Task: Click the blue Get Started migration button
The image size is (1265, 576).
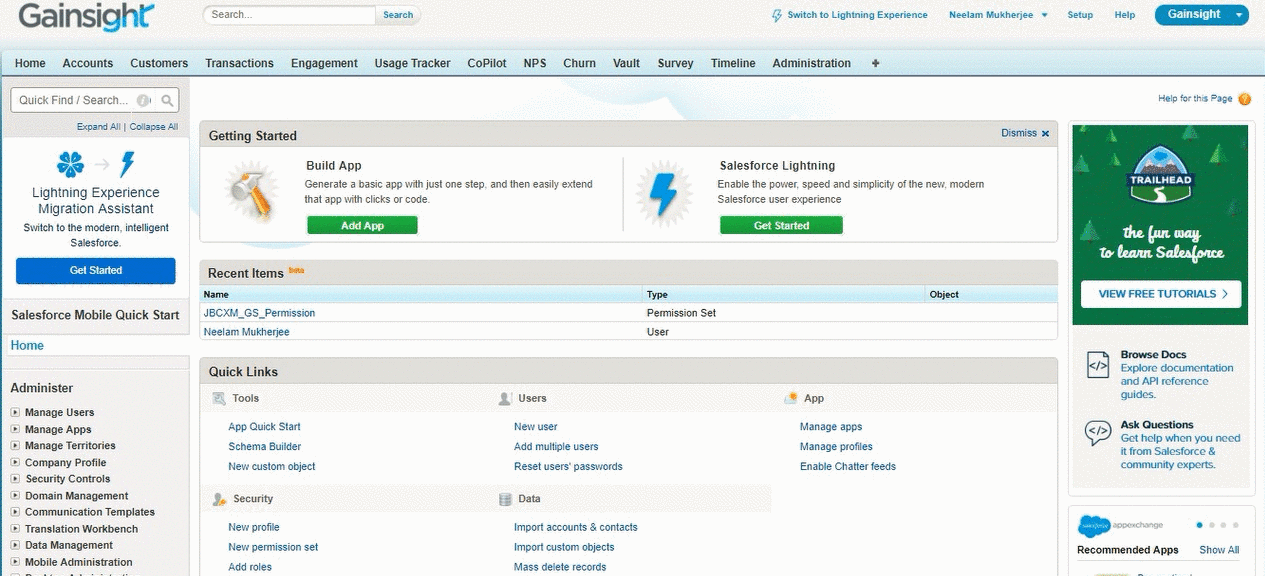Action: pyautogui.click(x=96, y=270)
